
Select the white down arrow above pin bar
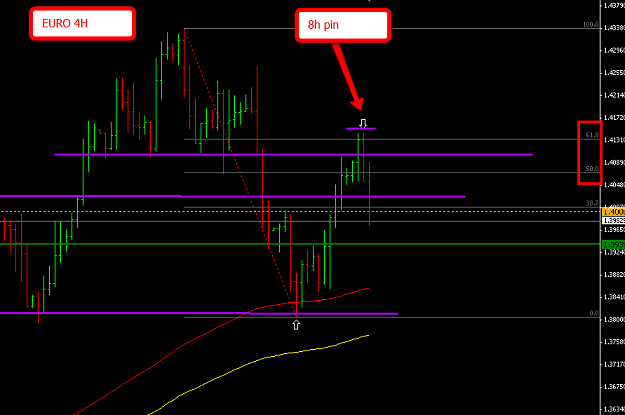363,123
